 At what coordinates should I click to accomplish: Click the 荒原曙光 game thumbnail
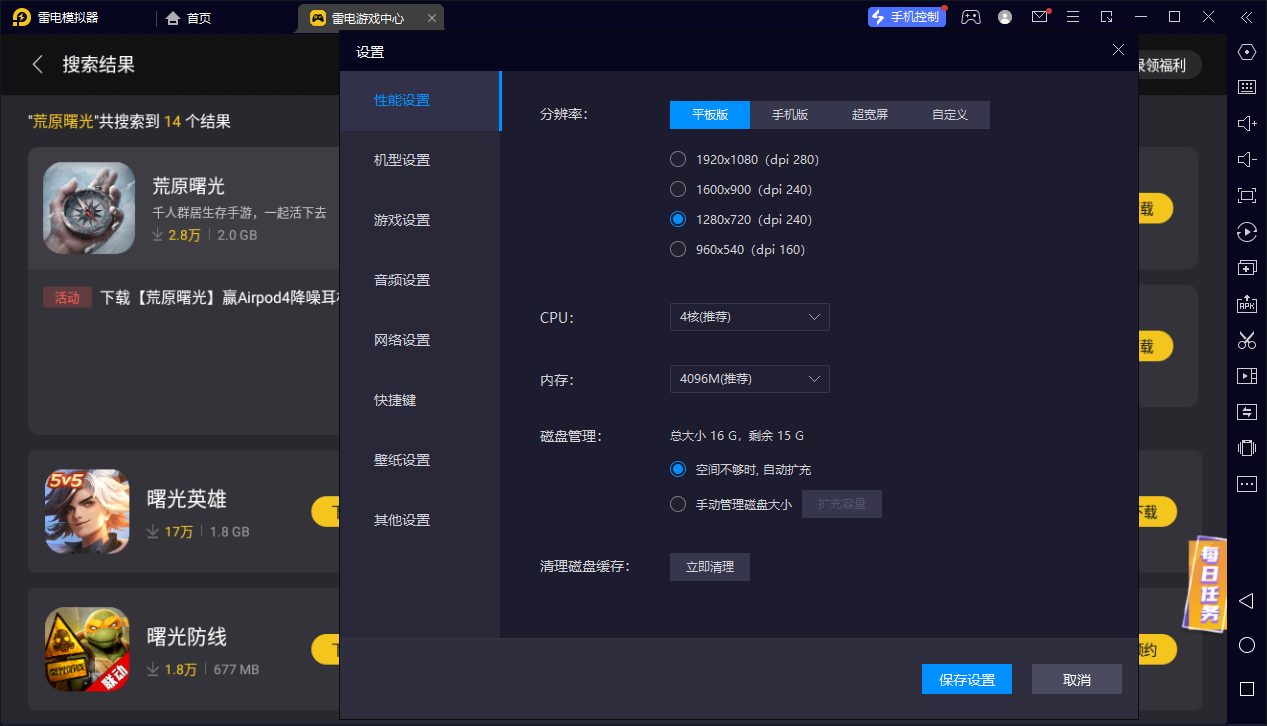click(x=88, y=208)
